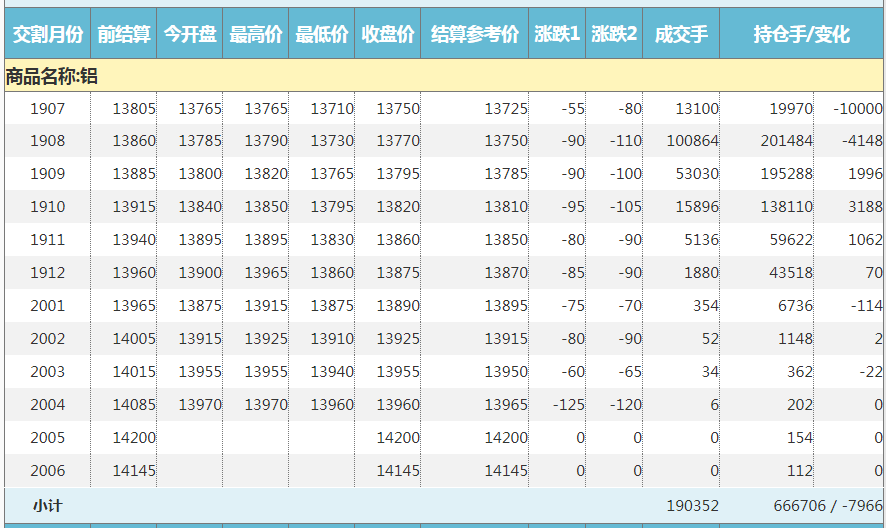Select the 涨跌1 column header

(x=557, y=35)
